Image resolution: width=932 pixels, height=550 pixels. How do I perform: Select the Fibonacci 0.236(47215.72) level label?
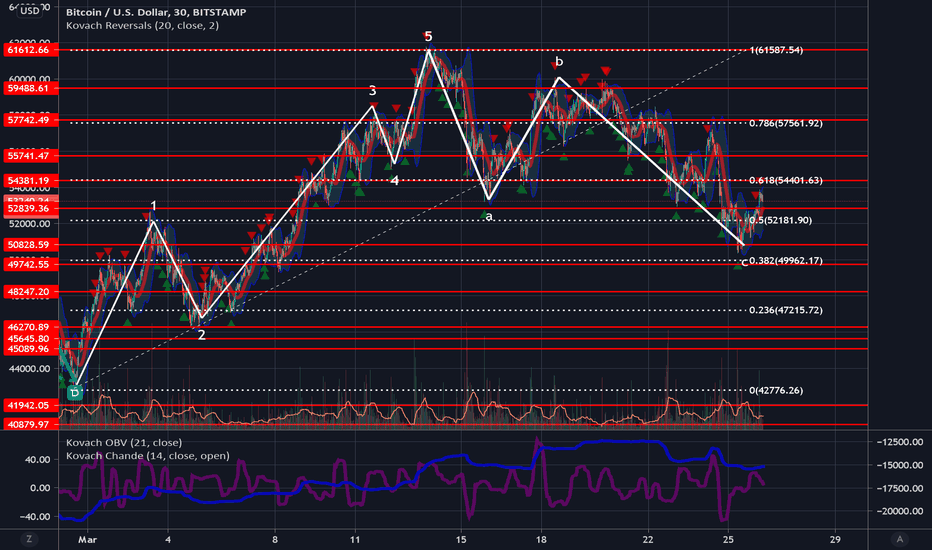[x=786, y=310]
